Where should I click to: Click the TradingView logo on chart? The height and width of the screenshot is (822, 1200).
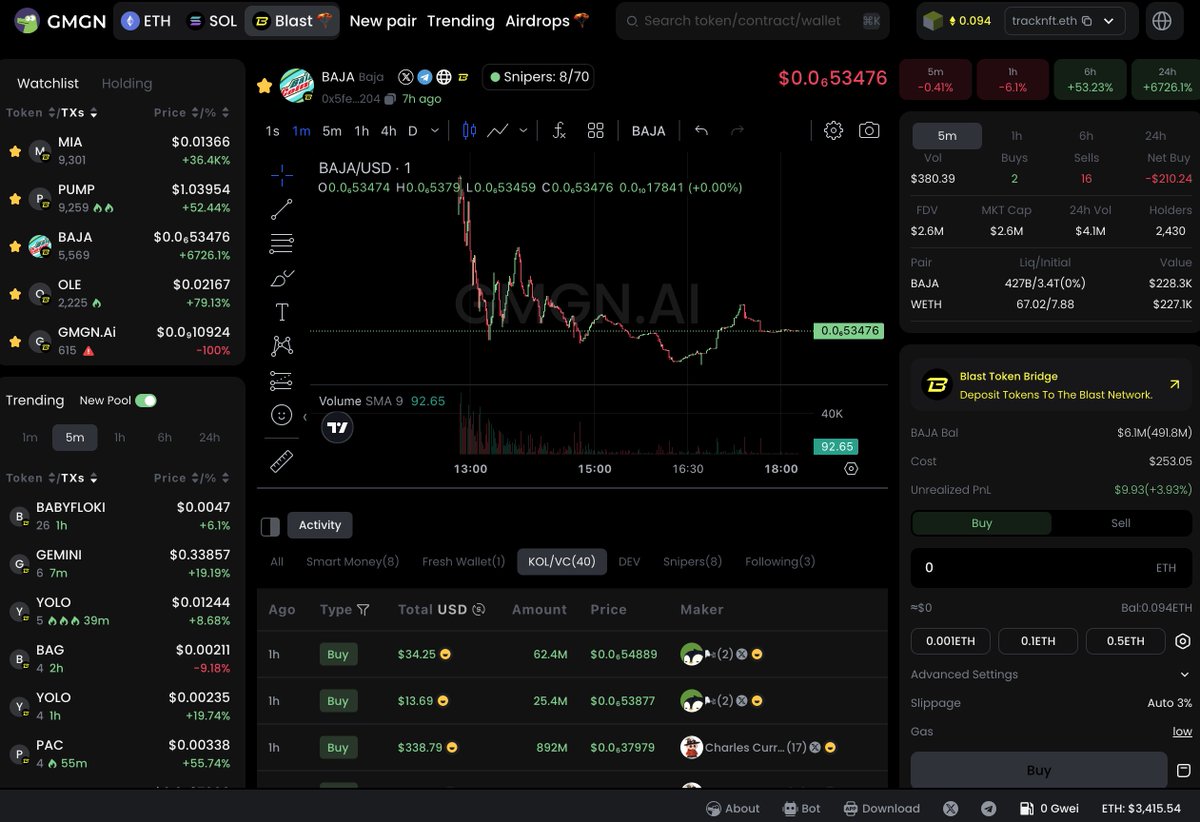pos(338,428)
